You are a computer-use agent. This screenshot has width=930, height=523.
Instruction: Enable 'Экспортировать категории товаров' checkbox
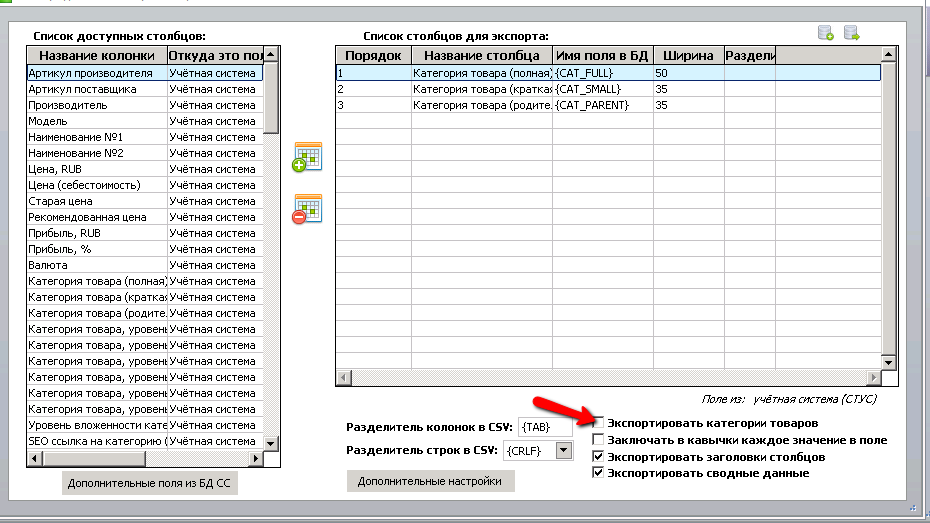[x=598, y=423]
